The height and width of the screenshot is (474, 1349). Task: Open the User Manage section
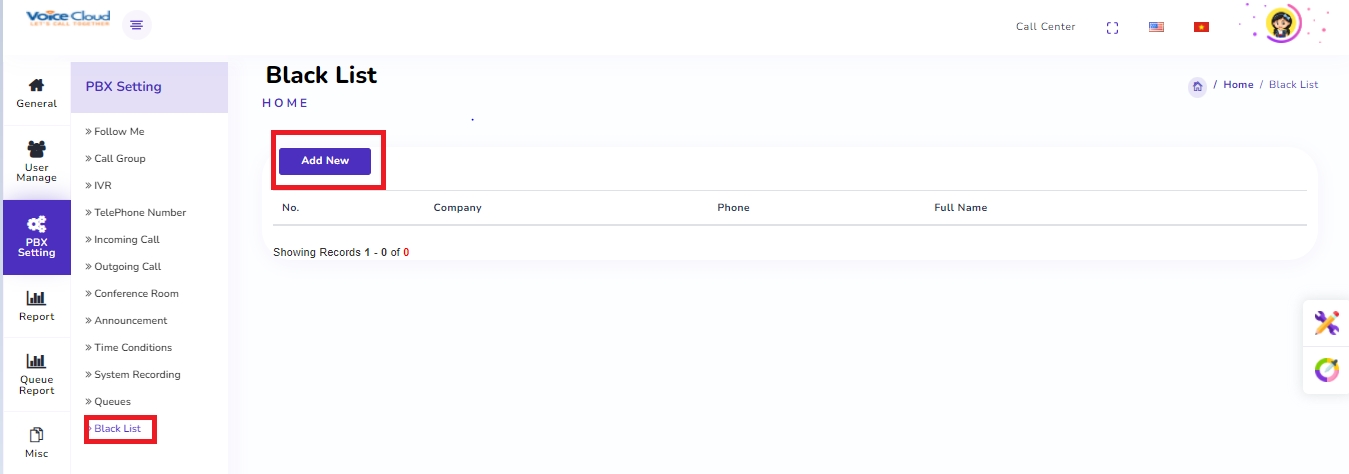[36, 161]
